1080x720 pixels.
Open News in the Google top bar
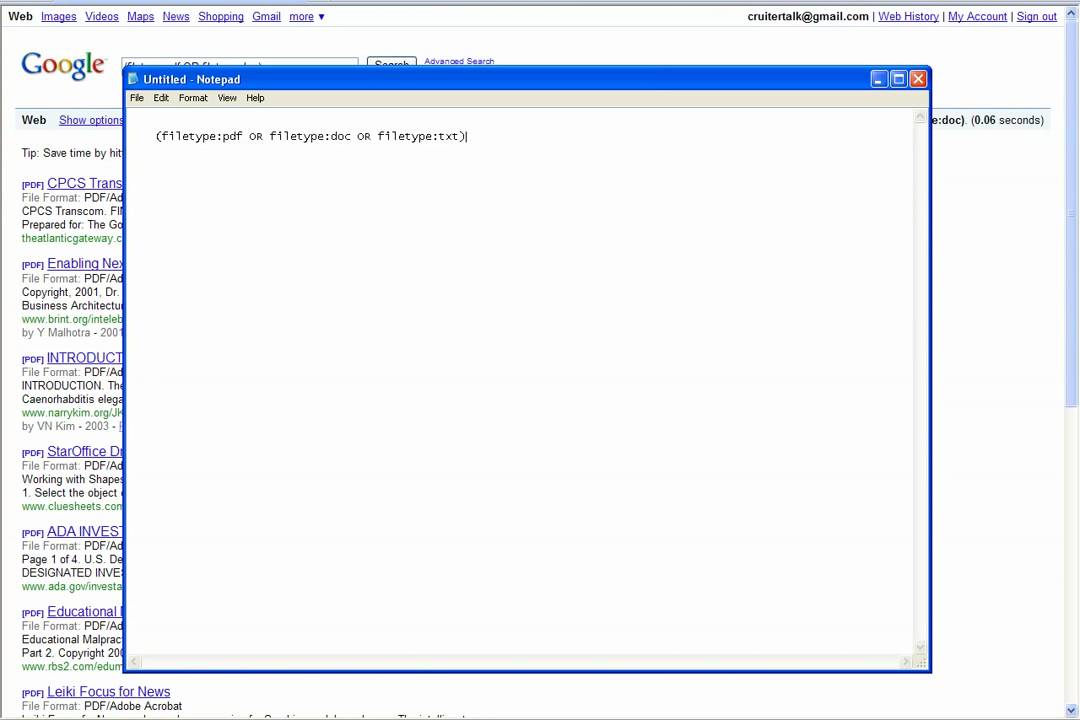tap(176, 17)
